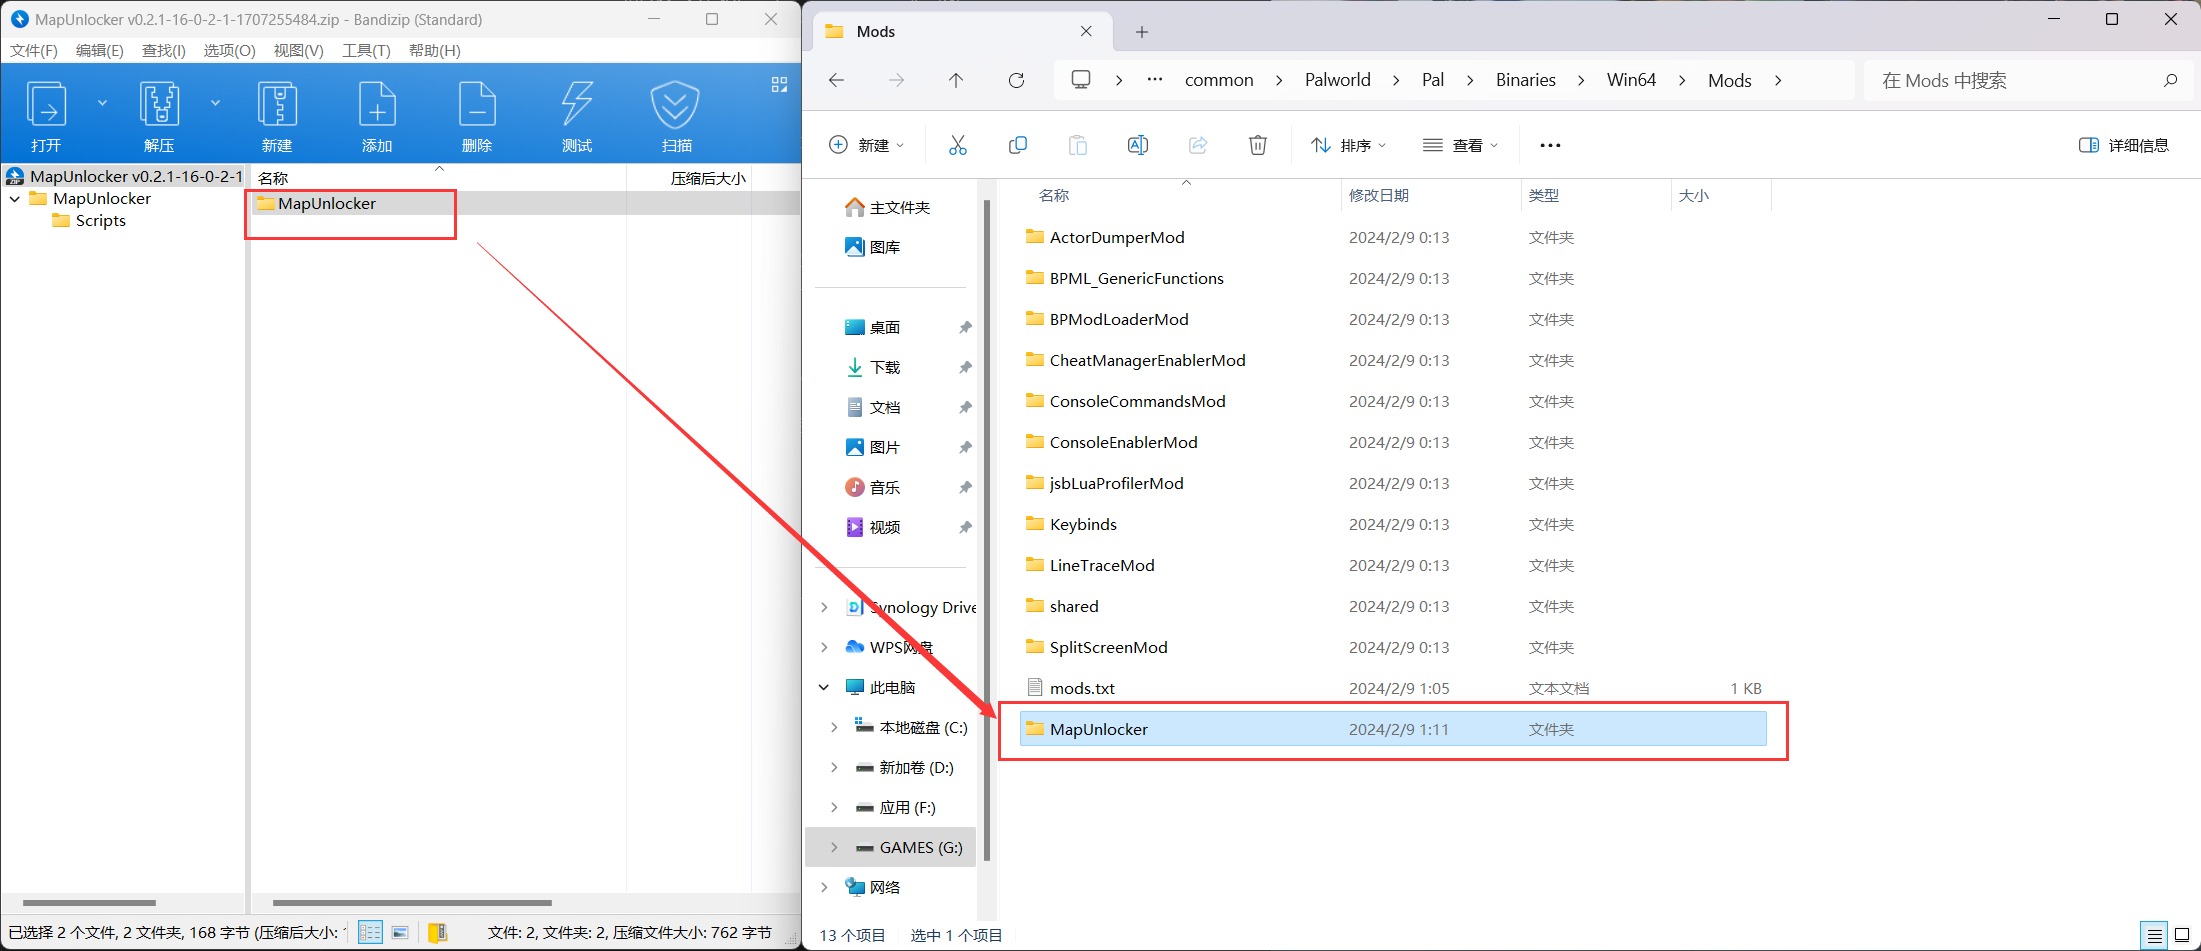Click the search Mods (在 Mods 中搜索) field
This screenshot has height=951, width=2201.
[x=2027, y=80]
